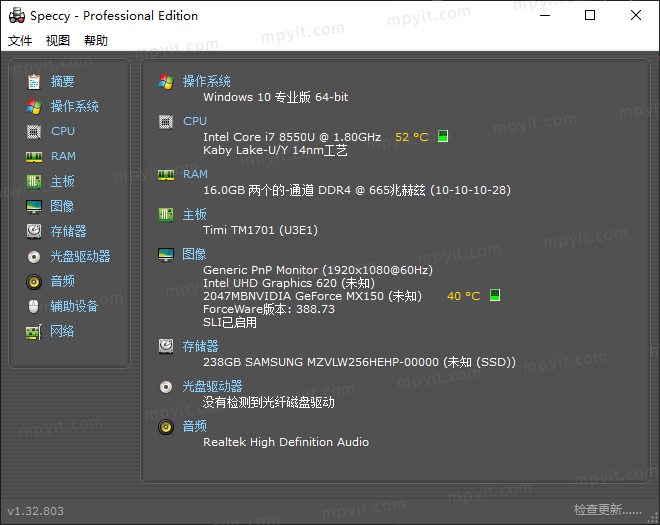Click the Intel UHD Graphics 620 line
Viewport: 660px width, 525px height.
coord(289,283)
